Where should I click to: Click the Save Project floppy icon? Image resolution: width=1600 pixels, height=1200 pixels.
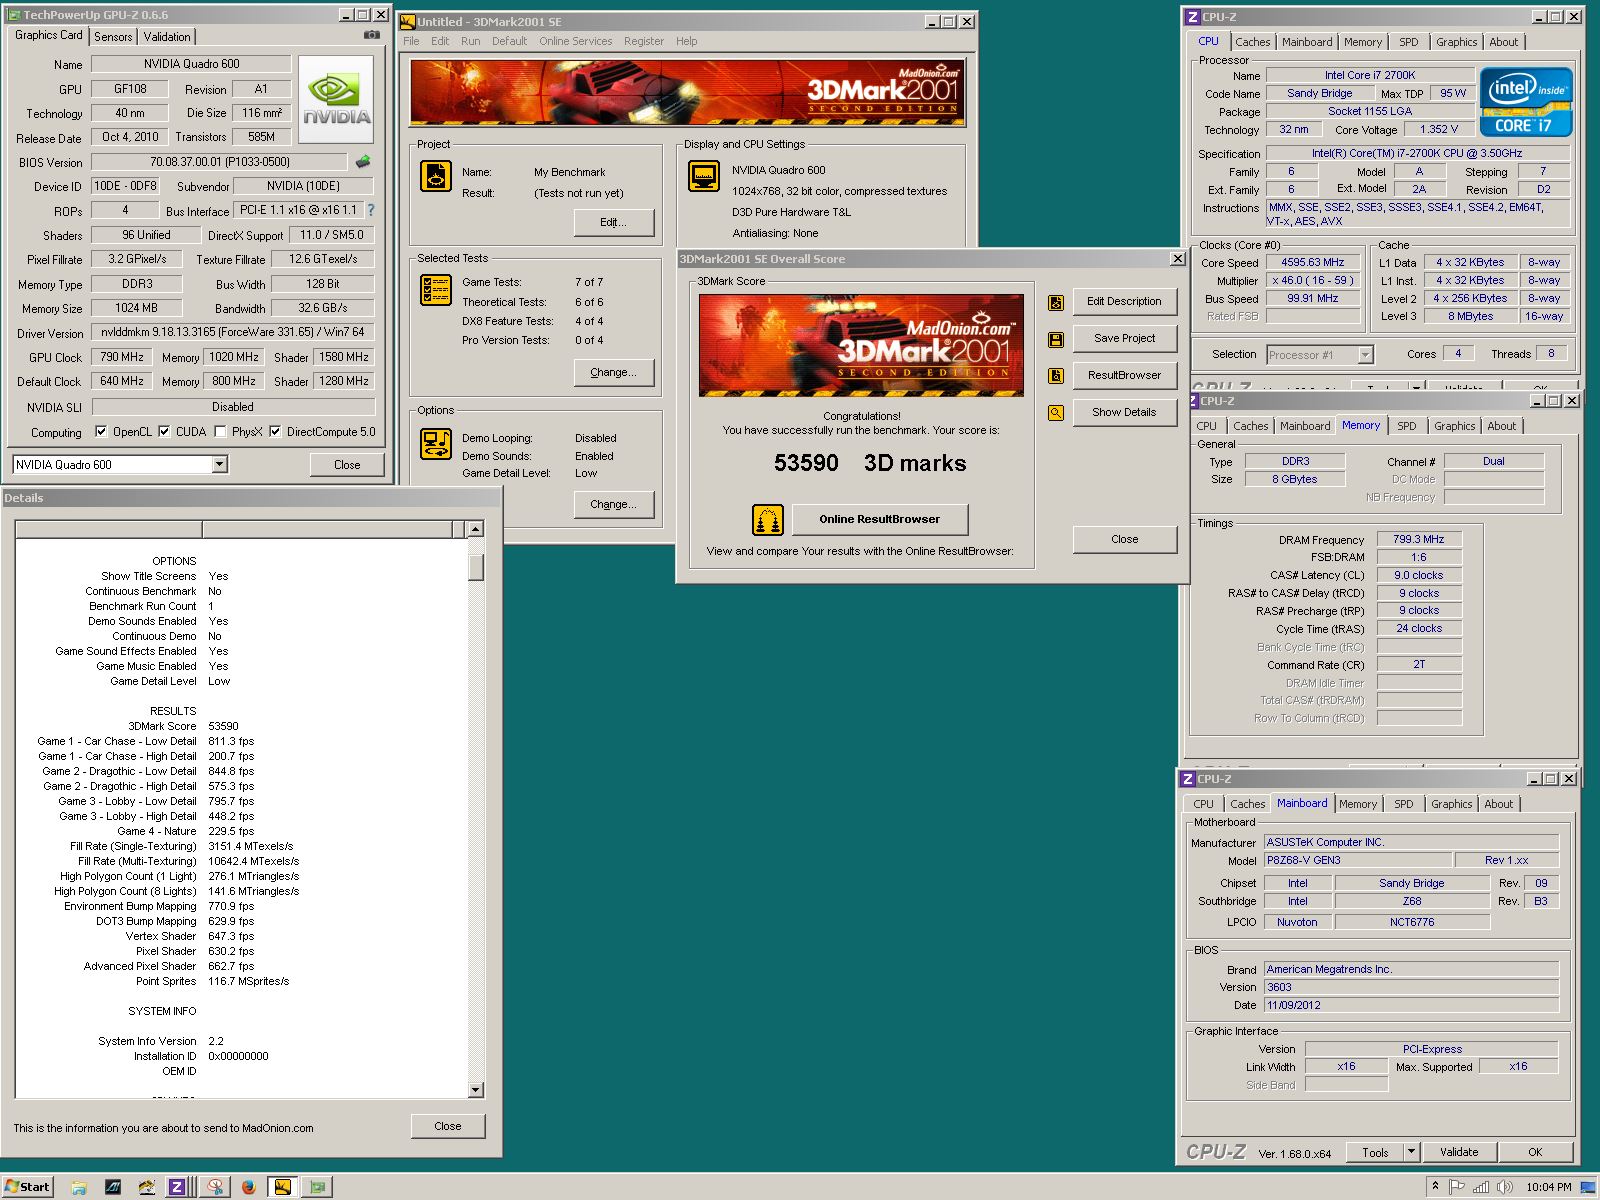(x=1056, y=340)
